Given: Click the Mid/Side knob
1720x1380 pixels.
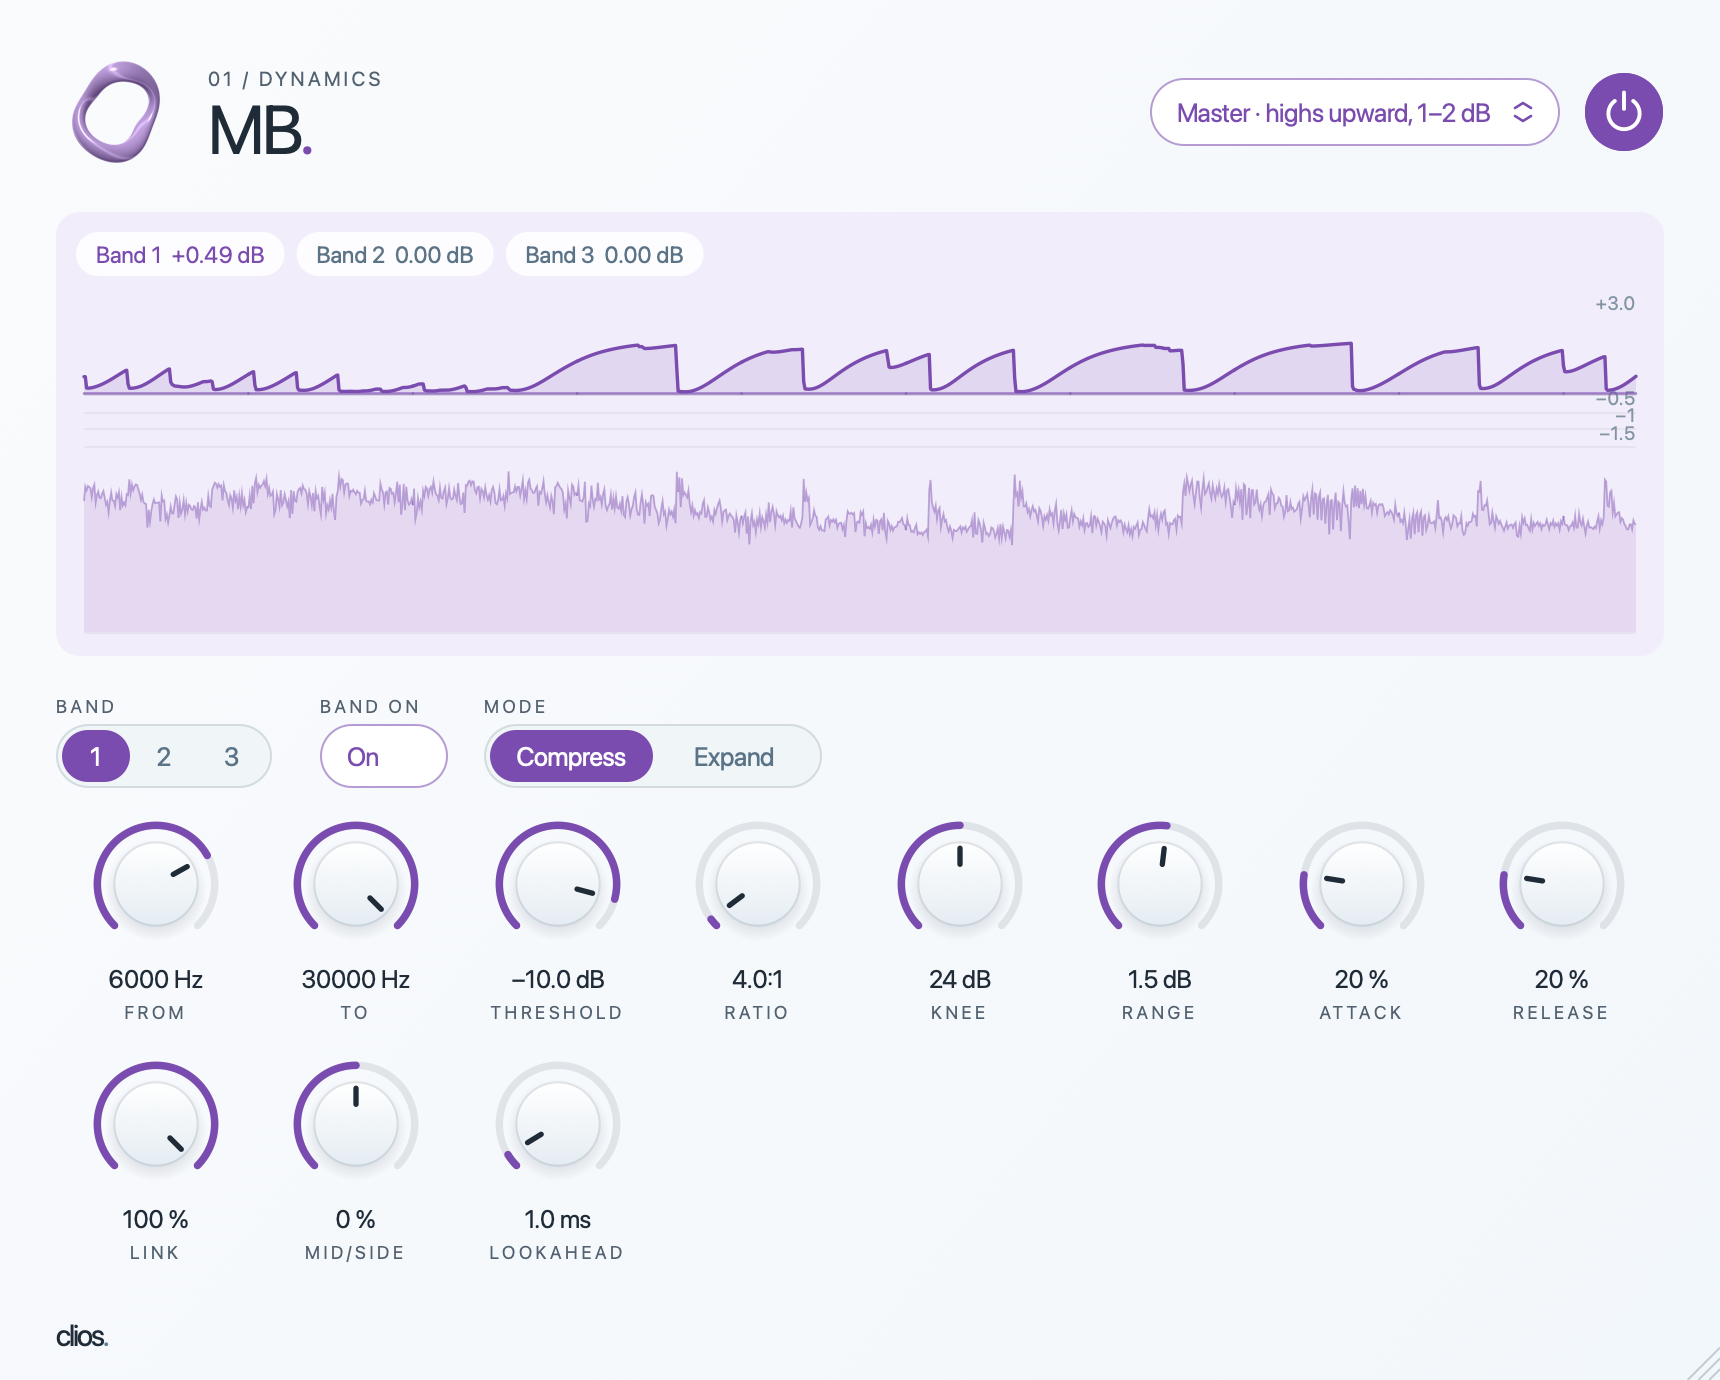Looking at the screenshot, I should 356,1124.
